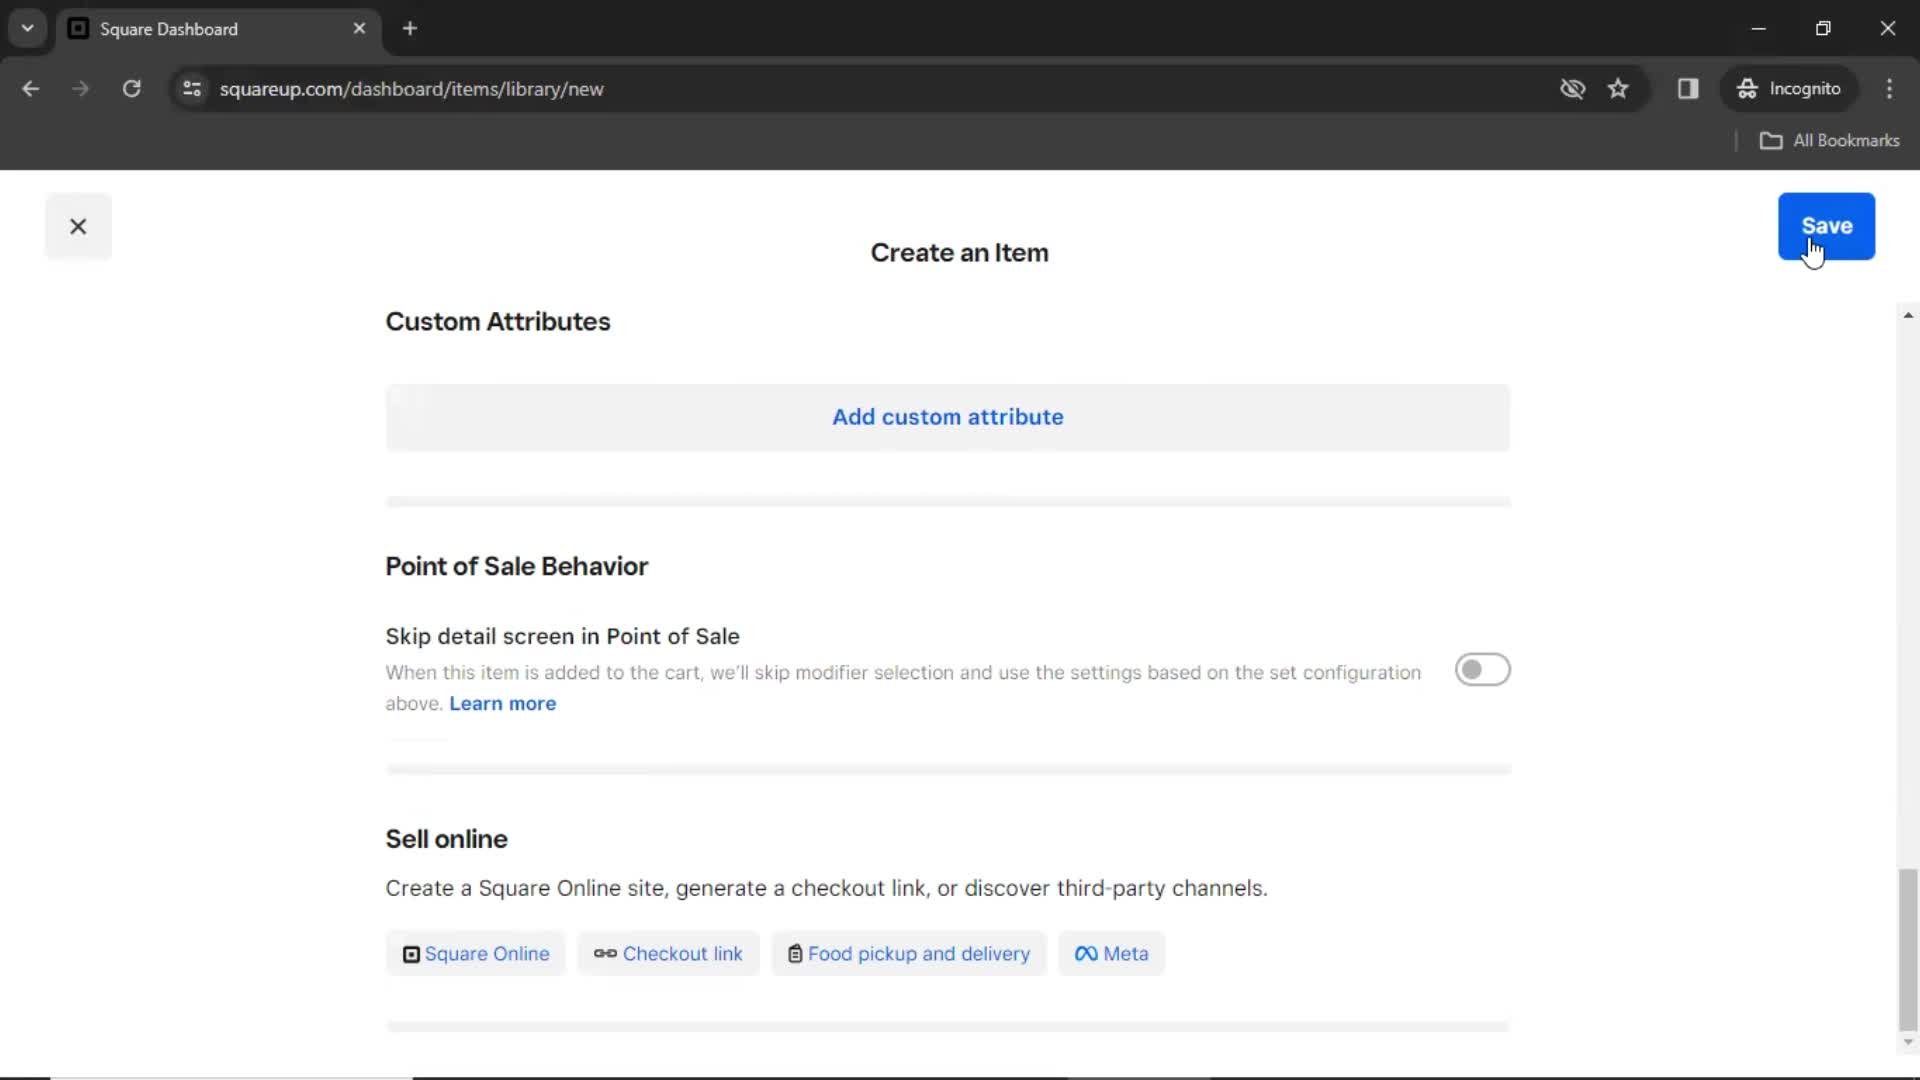The width and height of the screenshot is (1920, 1080).
Task: Click the Meta channel icon
Action: pos(1087,953)
